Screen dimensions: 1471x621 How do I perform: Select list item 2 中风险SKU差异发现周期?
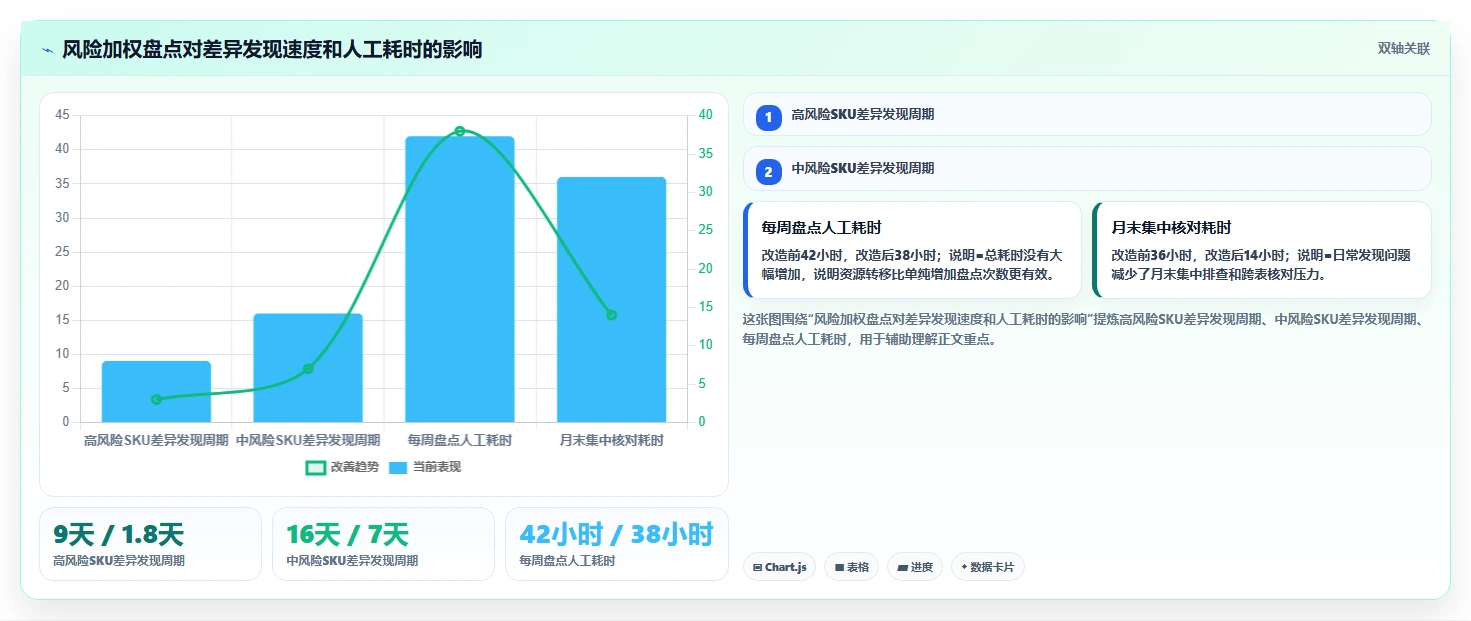point(1087,168)
